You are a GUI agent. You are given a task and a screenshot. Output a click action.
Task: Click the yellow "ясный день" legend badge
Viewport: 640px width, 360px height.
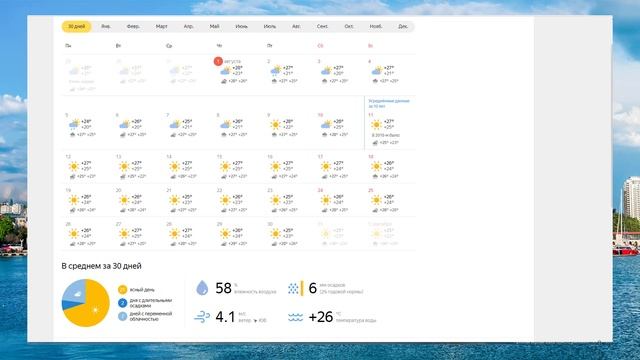coord(122,290)
